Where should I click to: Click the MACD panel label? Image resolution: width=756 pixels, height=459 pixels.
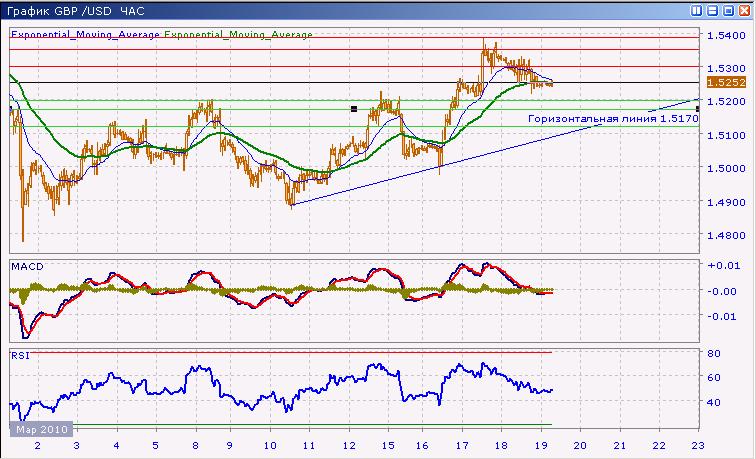[25, 265]
